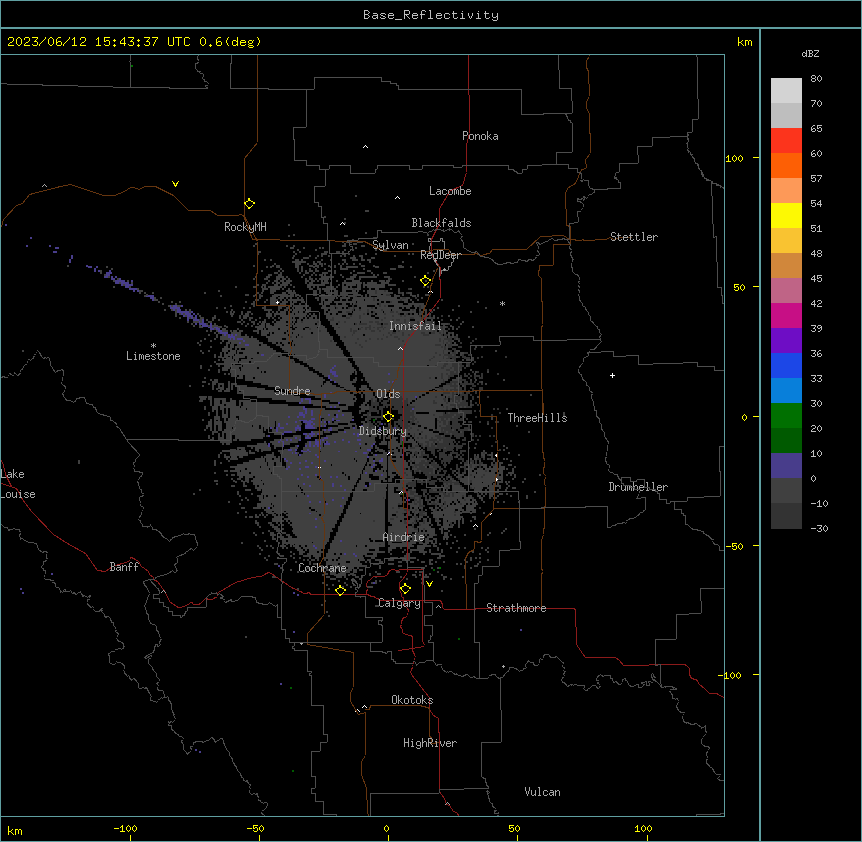The width and height of the screenshot is (862, 842).
Task: Click the Okotoks city label
Action: coord(412,700)
